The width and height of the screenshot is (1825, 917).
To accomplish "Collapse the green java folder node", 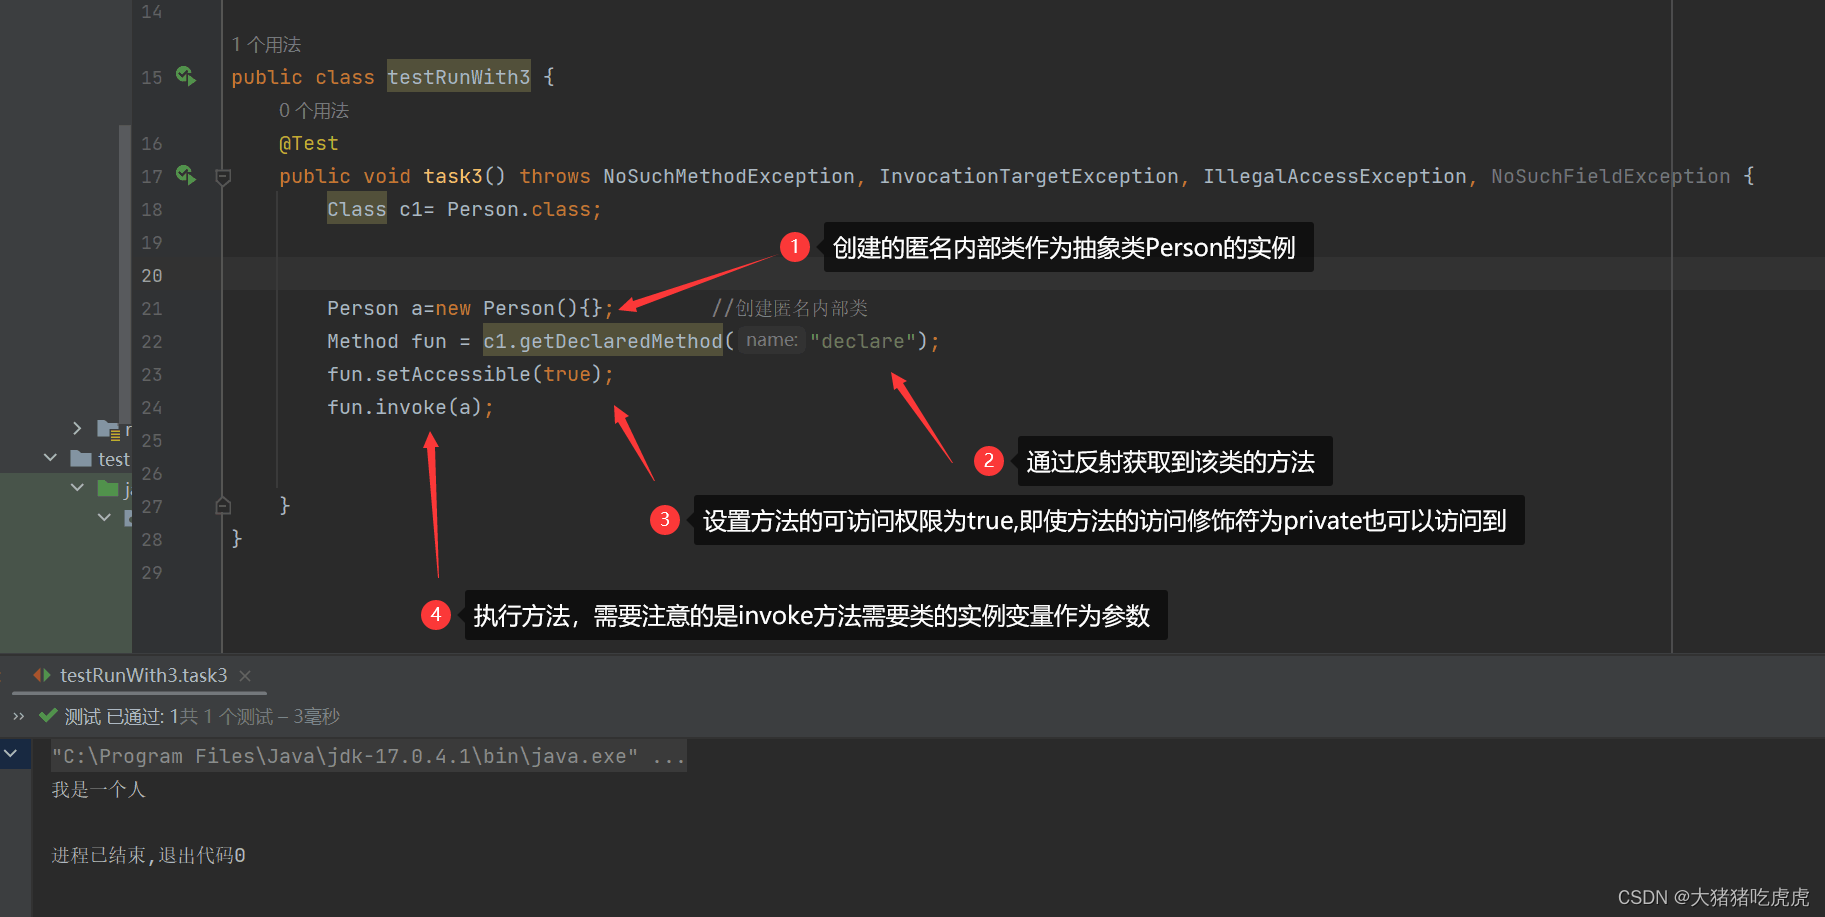I will click(x=77, y=487).
